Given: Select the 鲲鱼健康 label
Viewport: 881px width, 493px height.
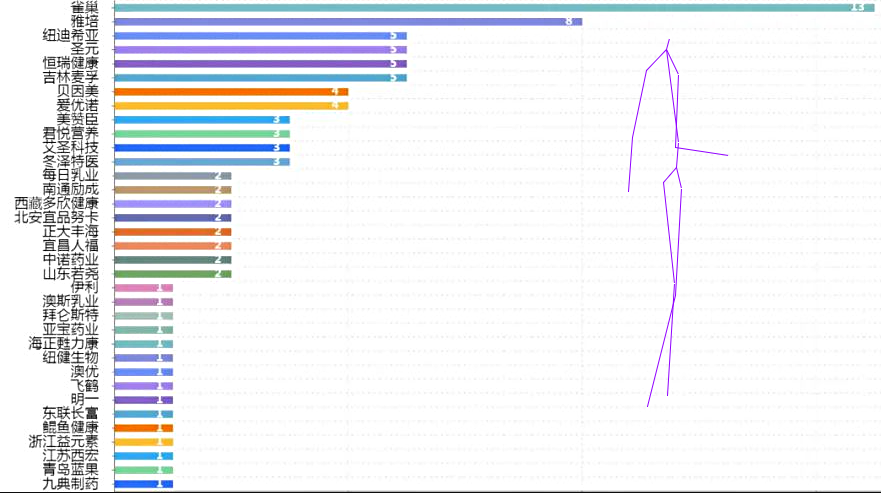Looking at the screenshot, I should point(71,428).
